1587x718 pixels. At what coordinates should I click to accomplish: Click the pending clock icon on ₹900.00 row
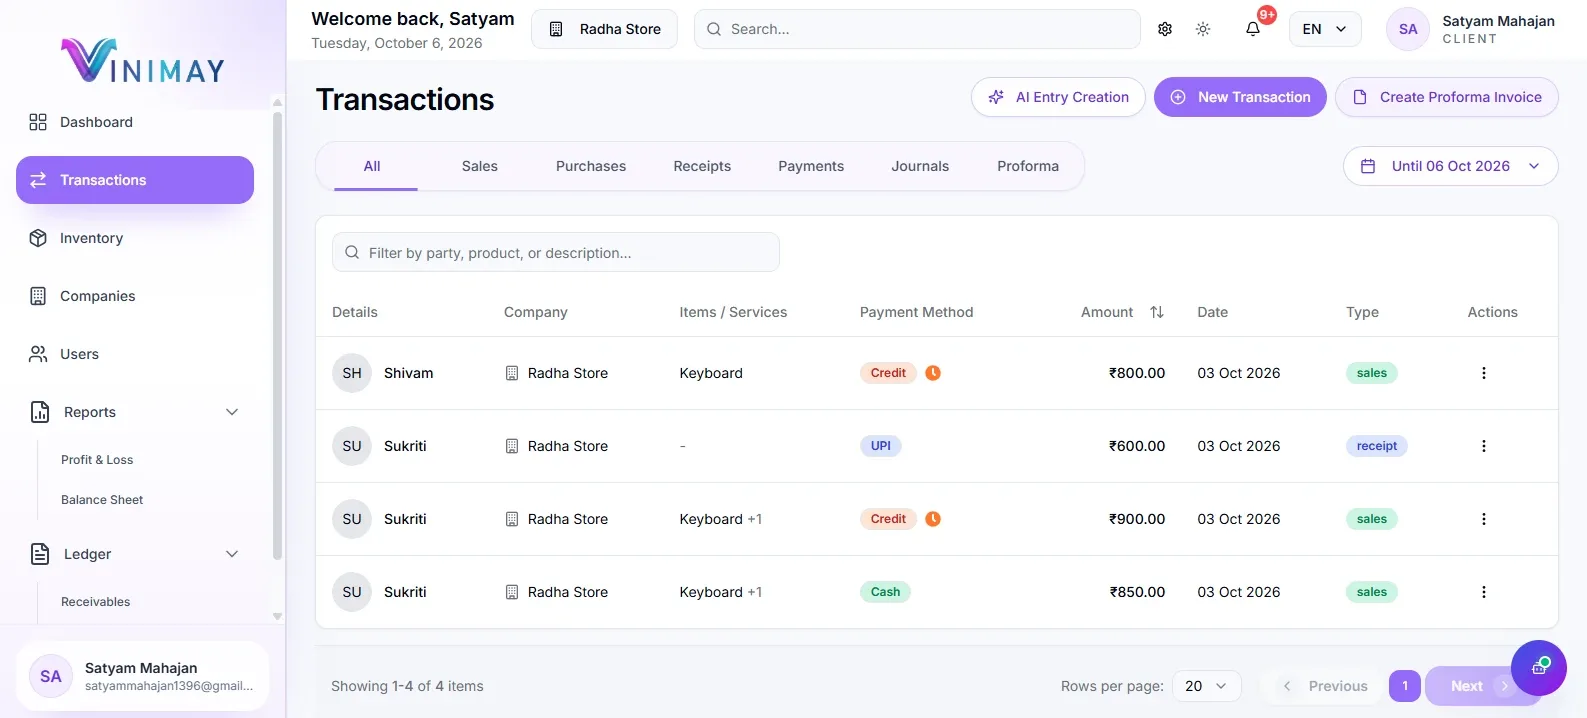coord(933,519)
